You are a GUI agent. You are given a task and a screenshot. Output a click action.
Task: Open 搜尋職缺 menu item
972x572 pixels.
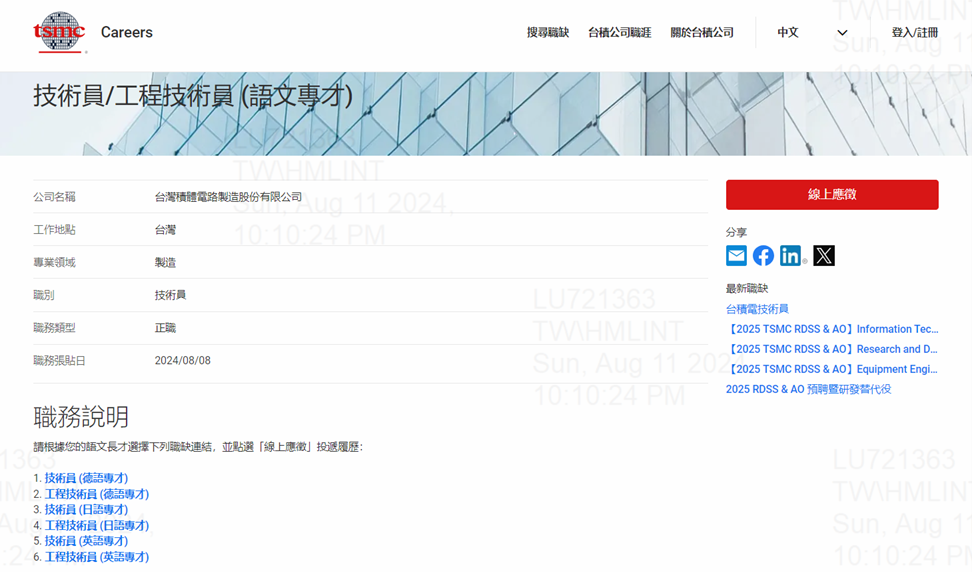tap(548, 32)
